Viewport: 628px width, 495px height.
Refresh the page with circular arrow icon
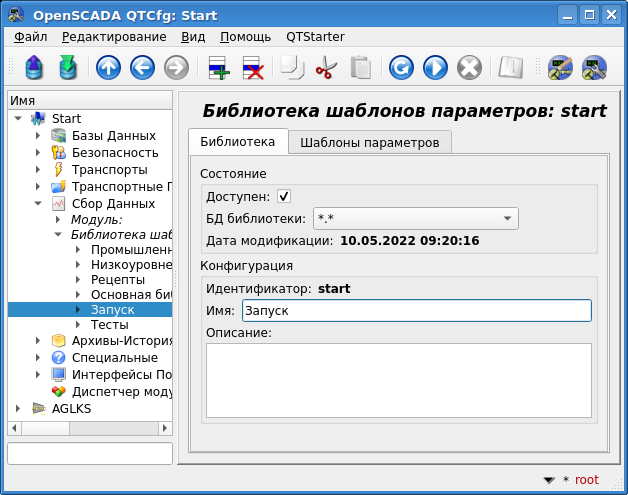401,67
